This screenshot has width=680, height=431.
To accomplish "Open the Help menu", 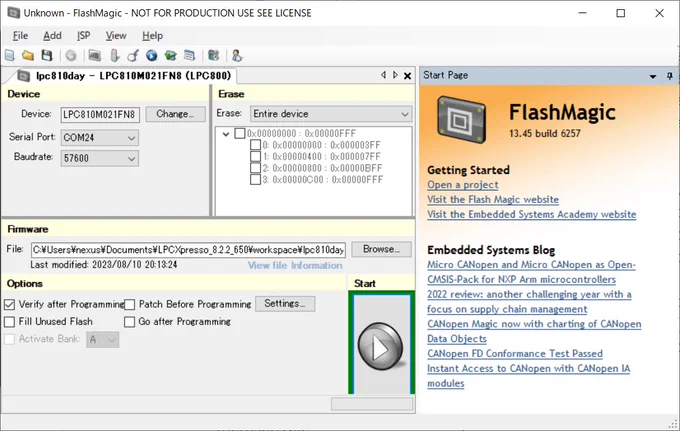I will 152,36.
